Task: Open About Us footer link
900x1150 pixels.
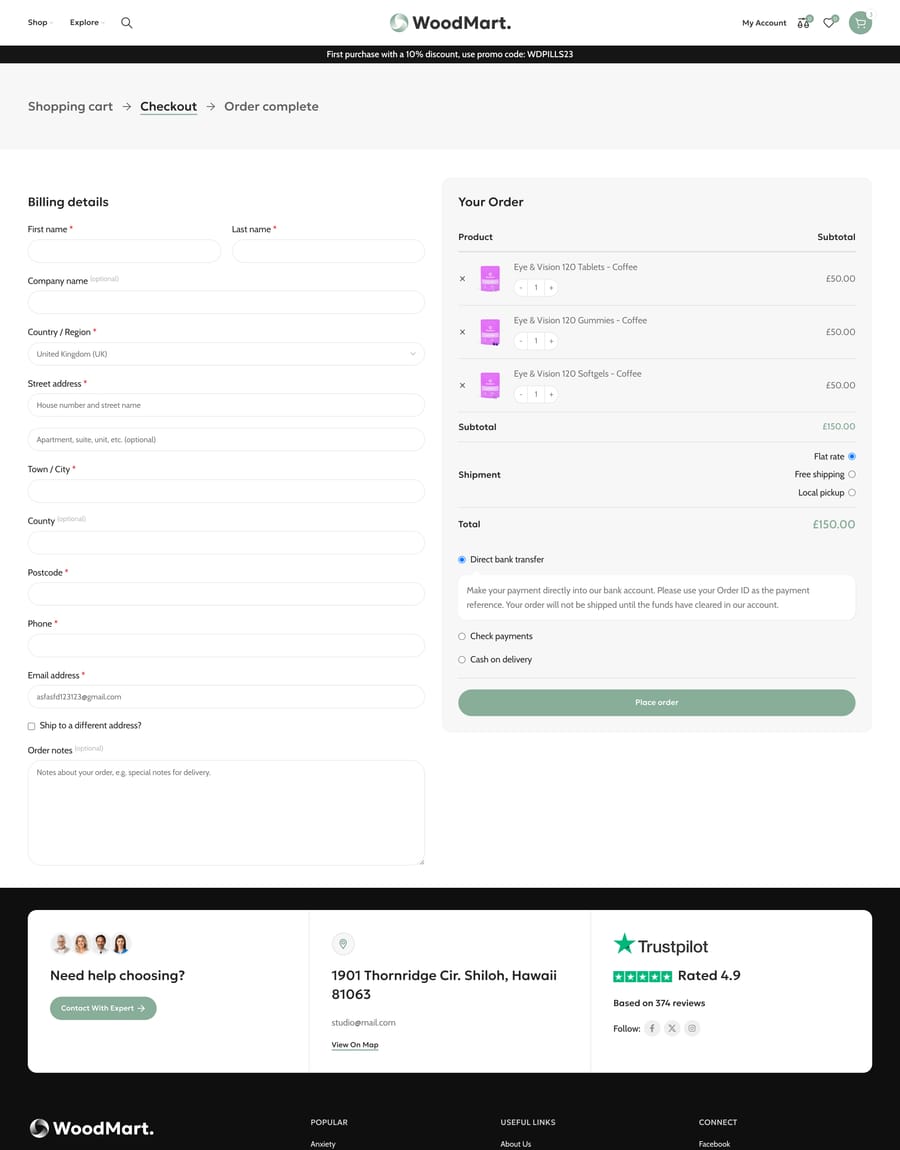Action: 516,1143
